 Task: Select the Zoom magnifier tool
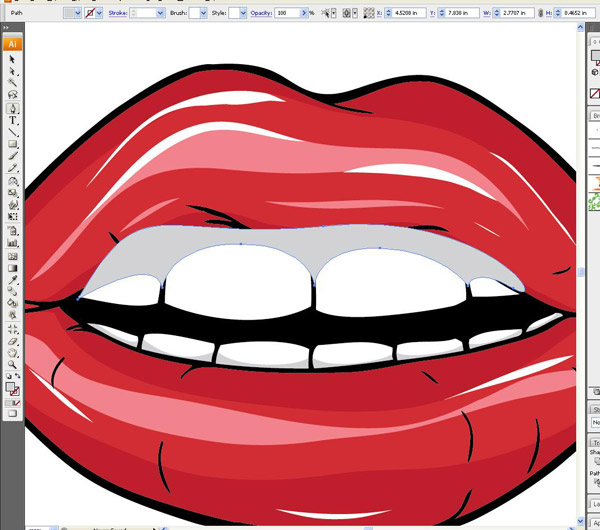click(x=13, y=364)
